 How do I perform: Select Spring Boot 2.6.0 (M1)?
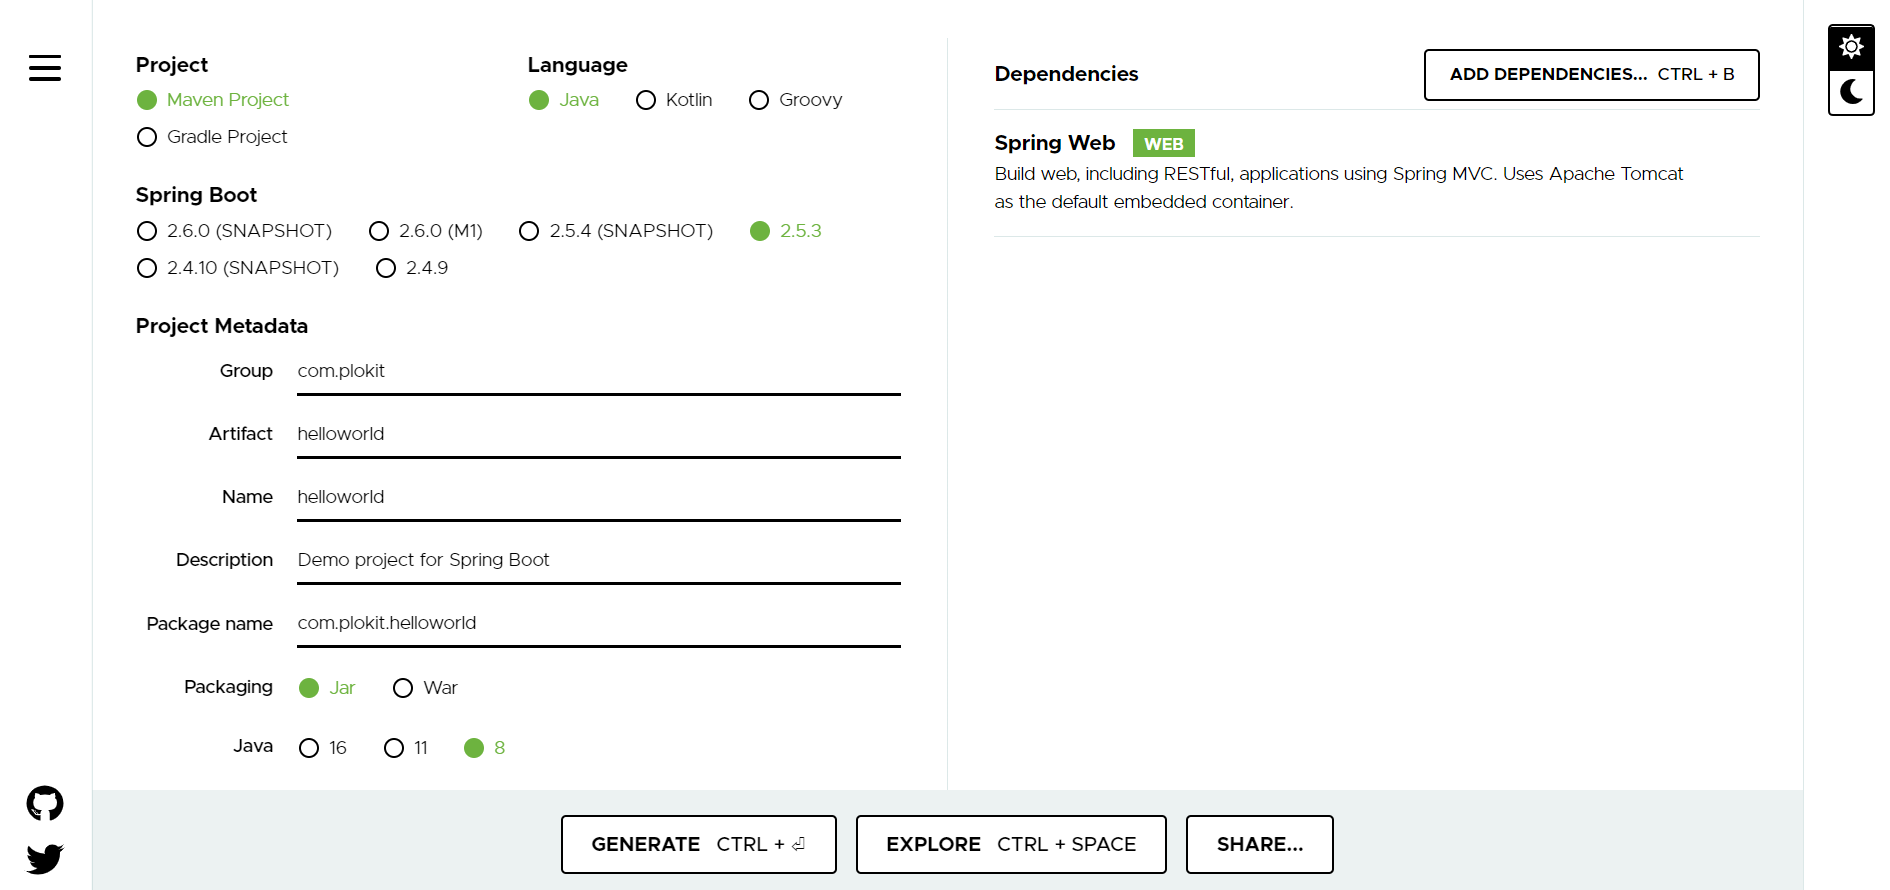pos(426,231)
